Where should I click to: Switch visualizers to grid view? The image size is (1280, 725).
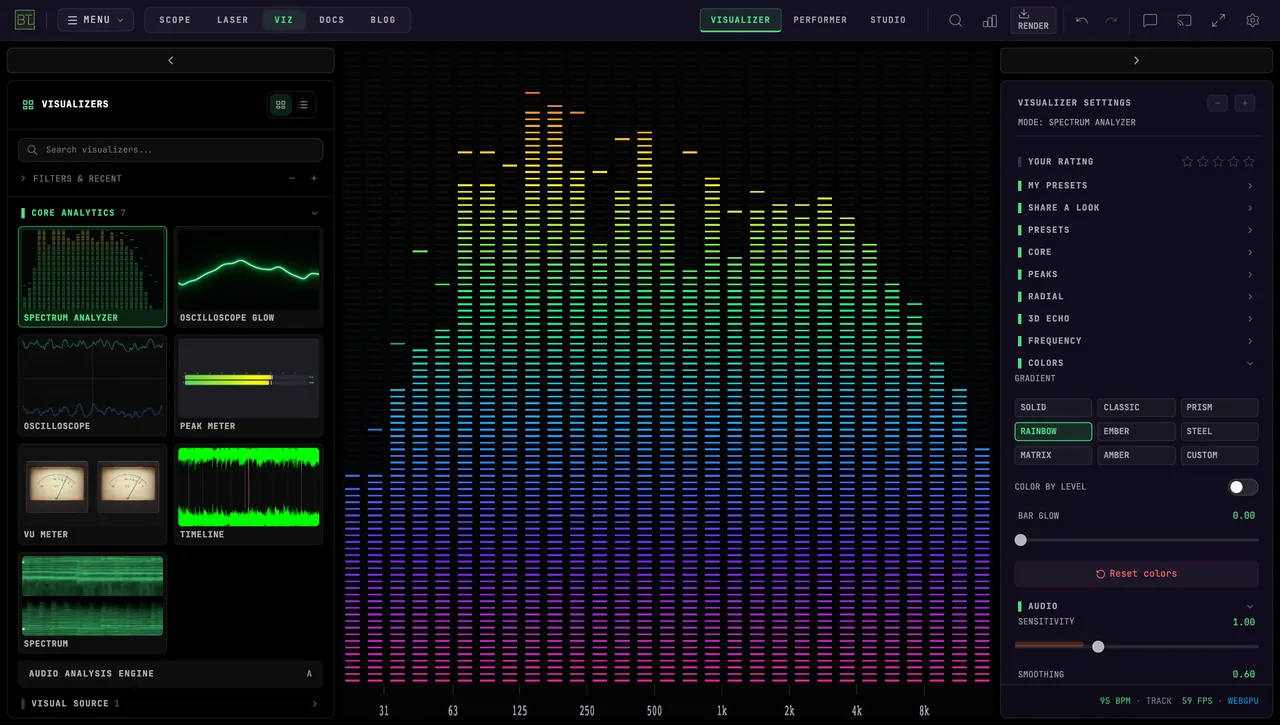(281, 104)
